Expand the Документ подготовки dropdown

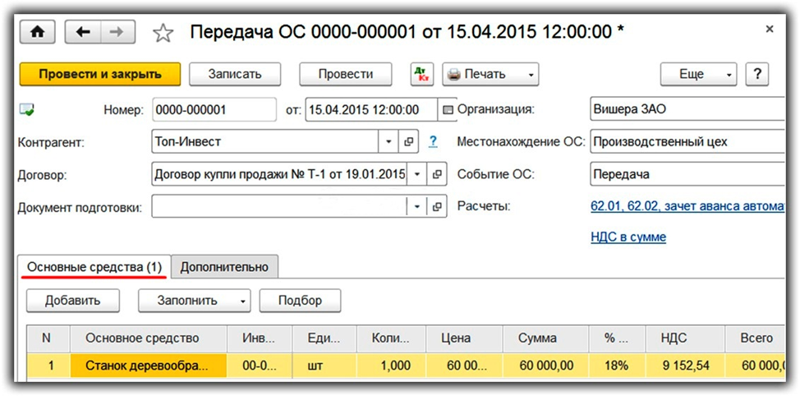pos(417,207)
